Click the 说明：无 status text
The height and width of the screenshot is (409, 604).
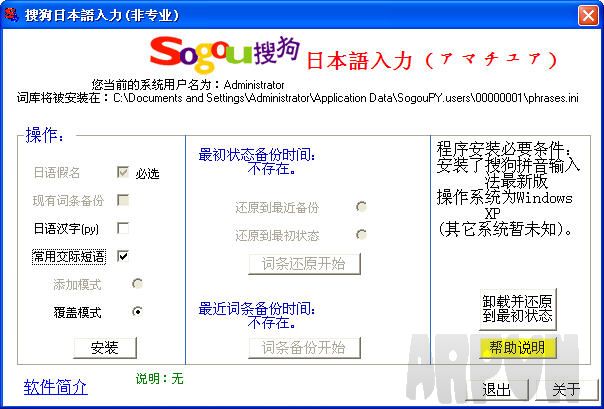coord(159,379)
